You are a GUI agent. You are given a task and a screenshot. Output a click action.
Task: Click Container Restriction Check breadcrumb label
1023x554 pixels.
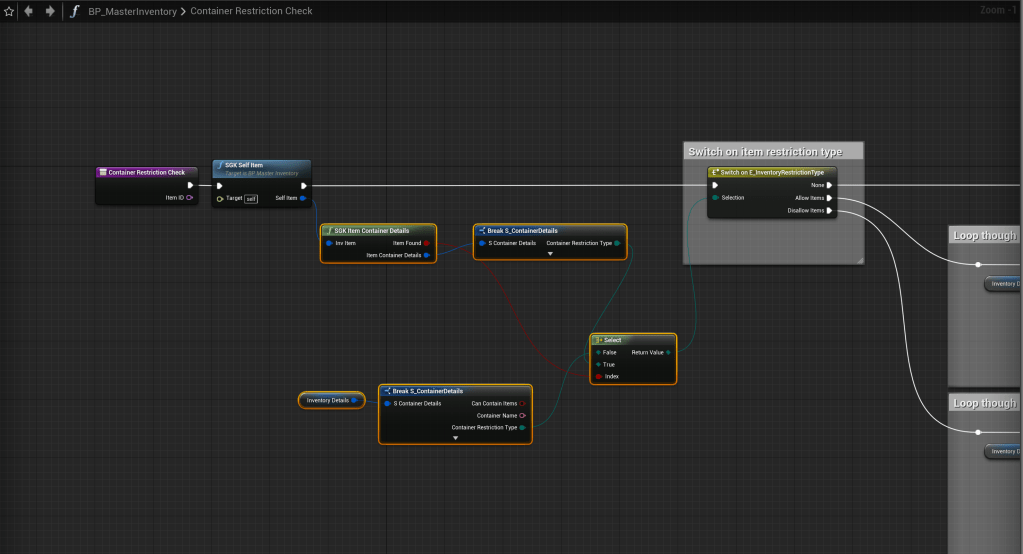click(251, 11)
